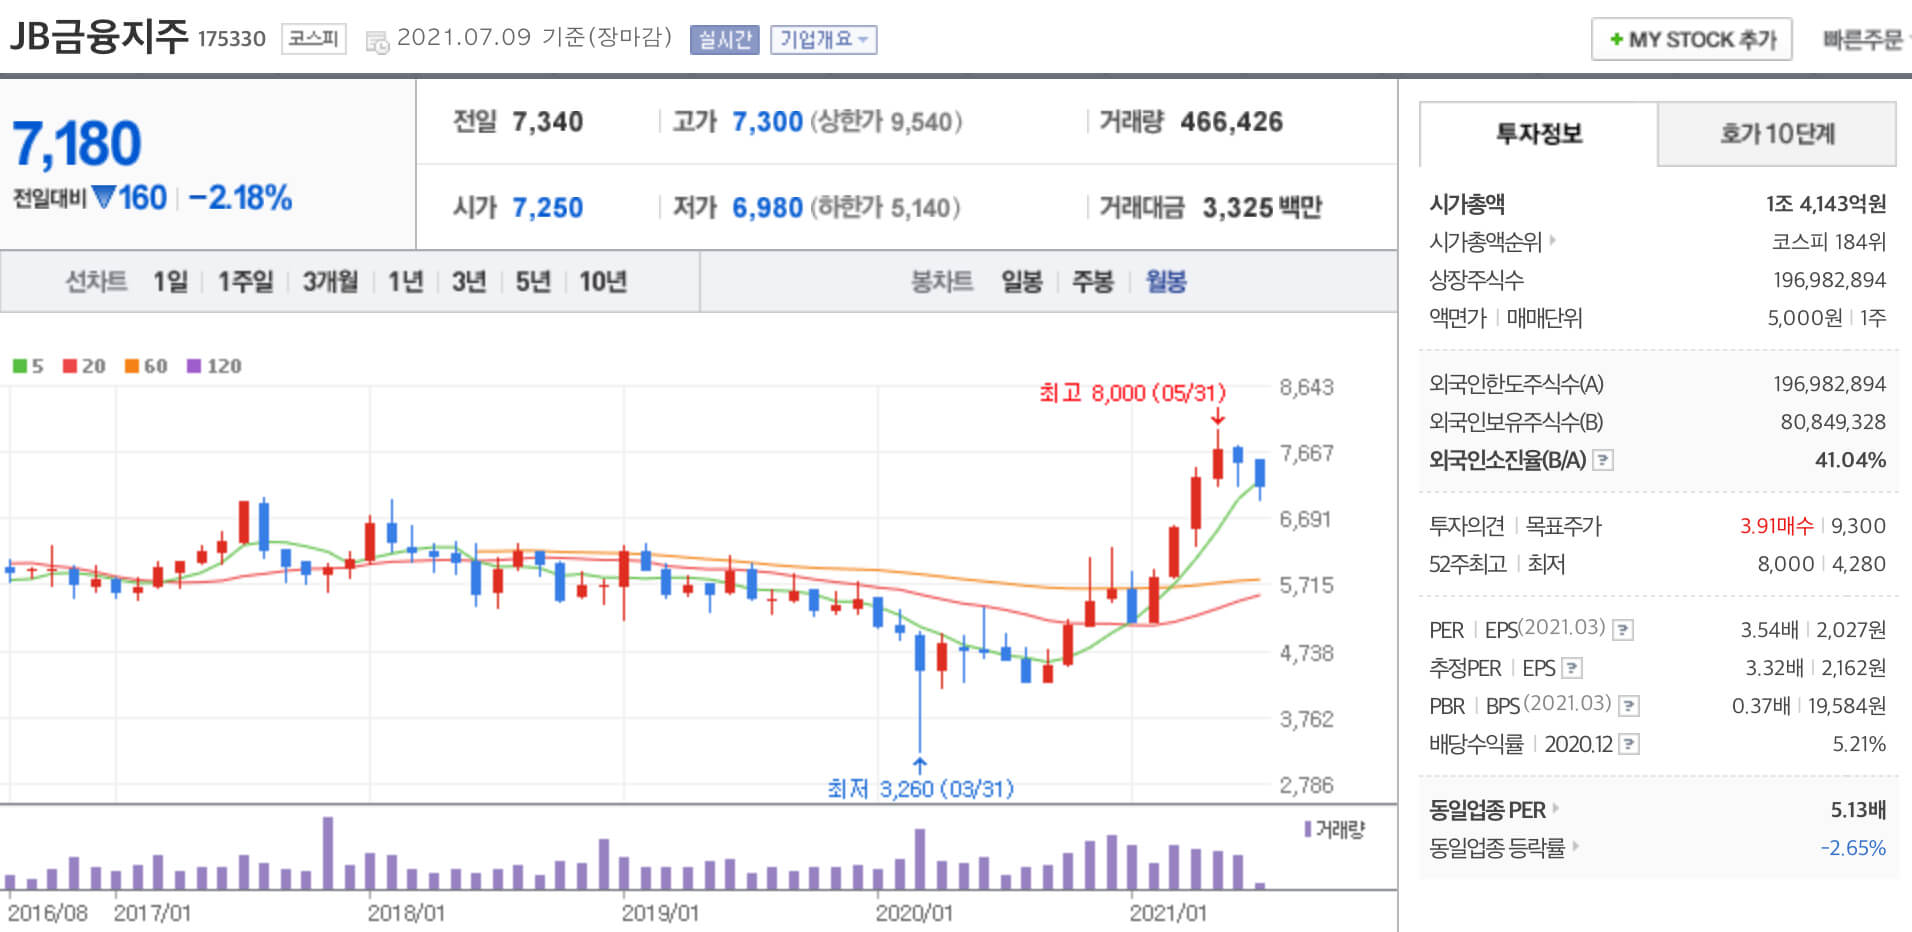
Task: Click the stock code 175330
Action: (232, 39)
